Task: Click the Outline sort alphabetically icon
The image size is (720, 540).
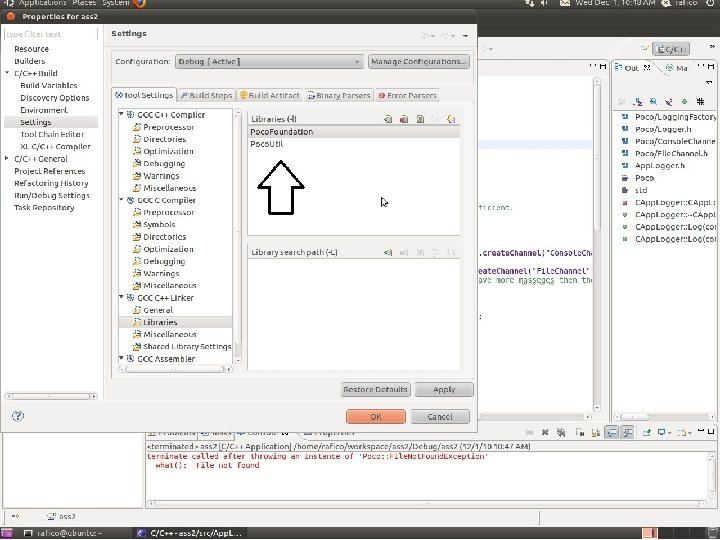Action: tap(637, 102)
